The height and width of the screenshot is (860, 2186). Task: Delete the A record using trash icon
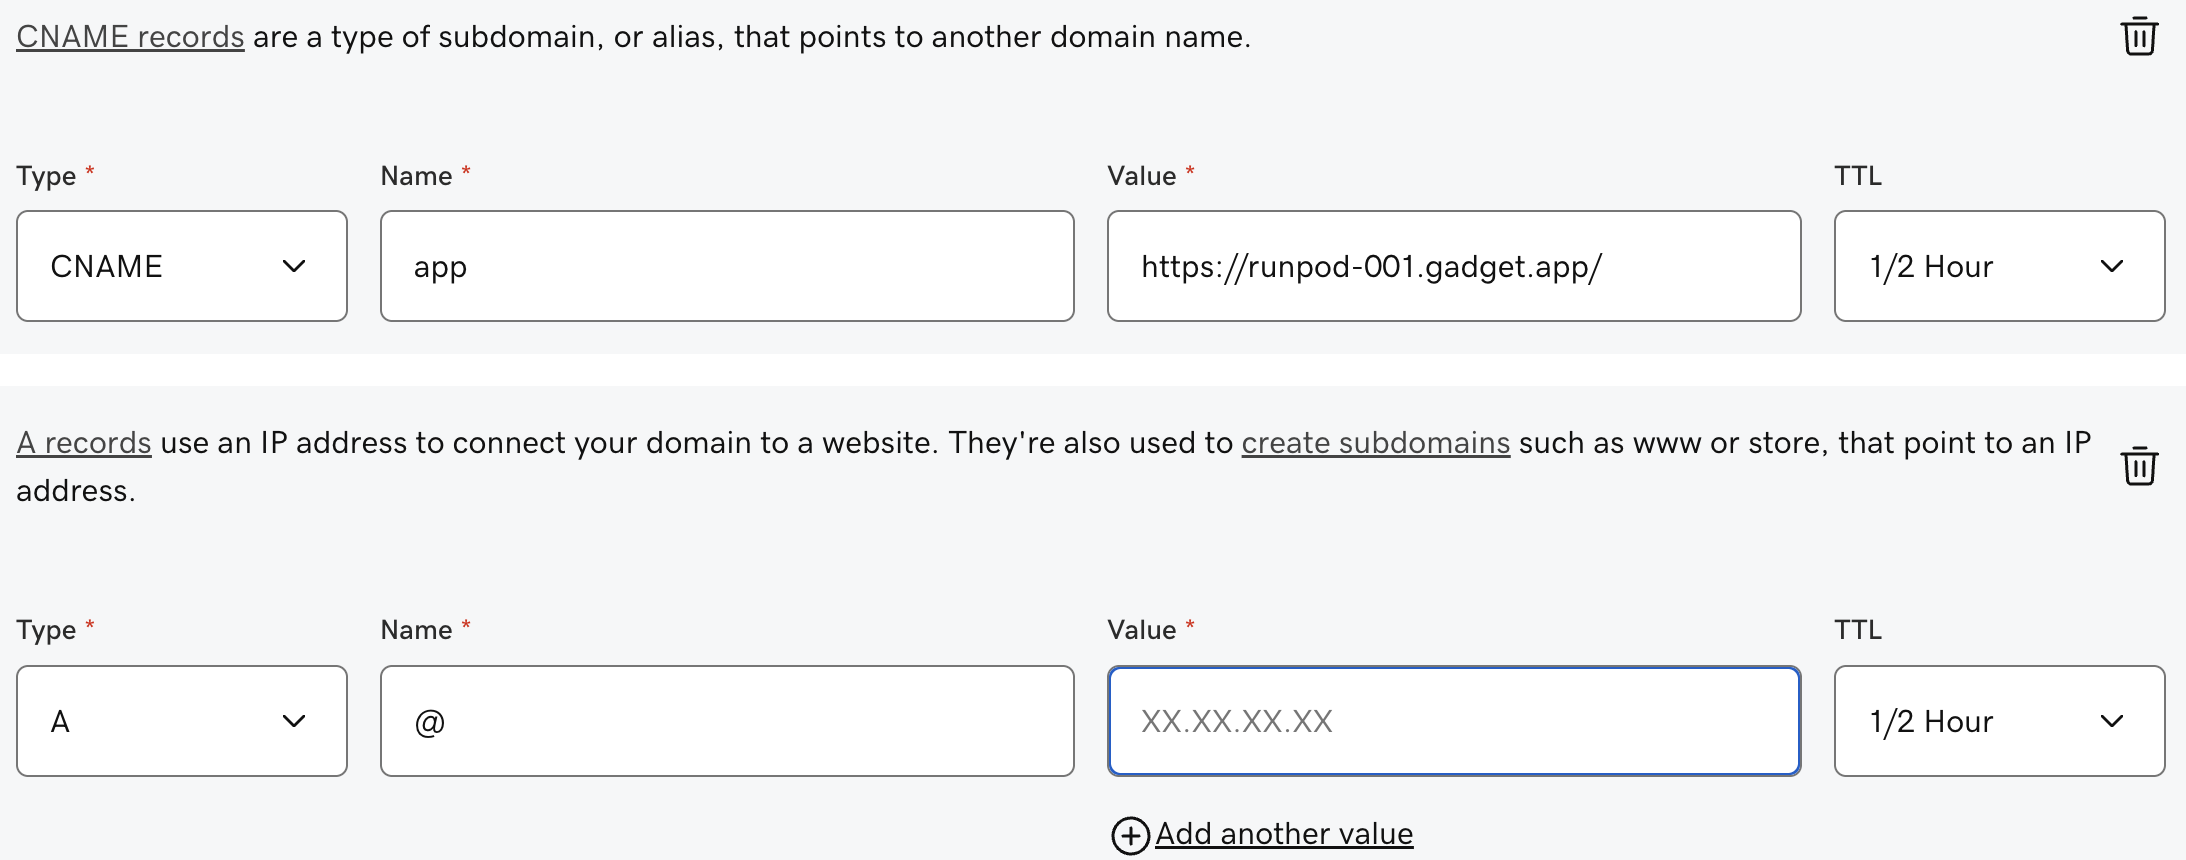(2139, 466)
